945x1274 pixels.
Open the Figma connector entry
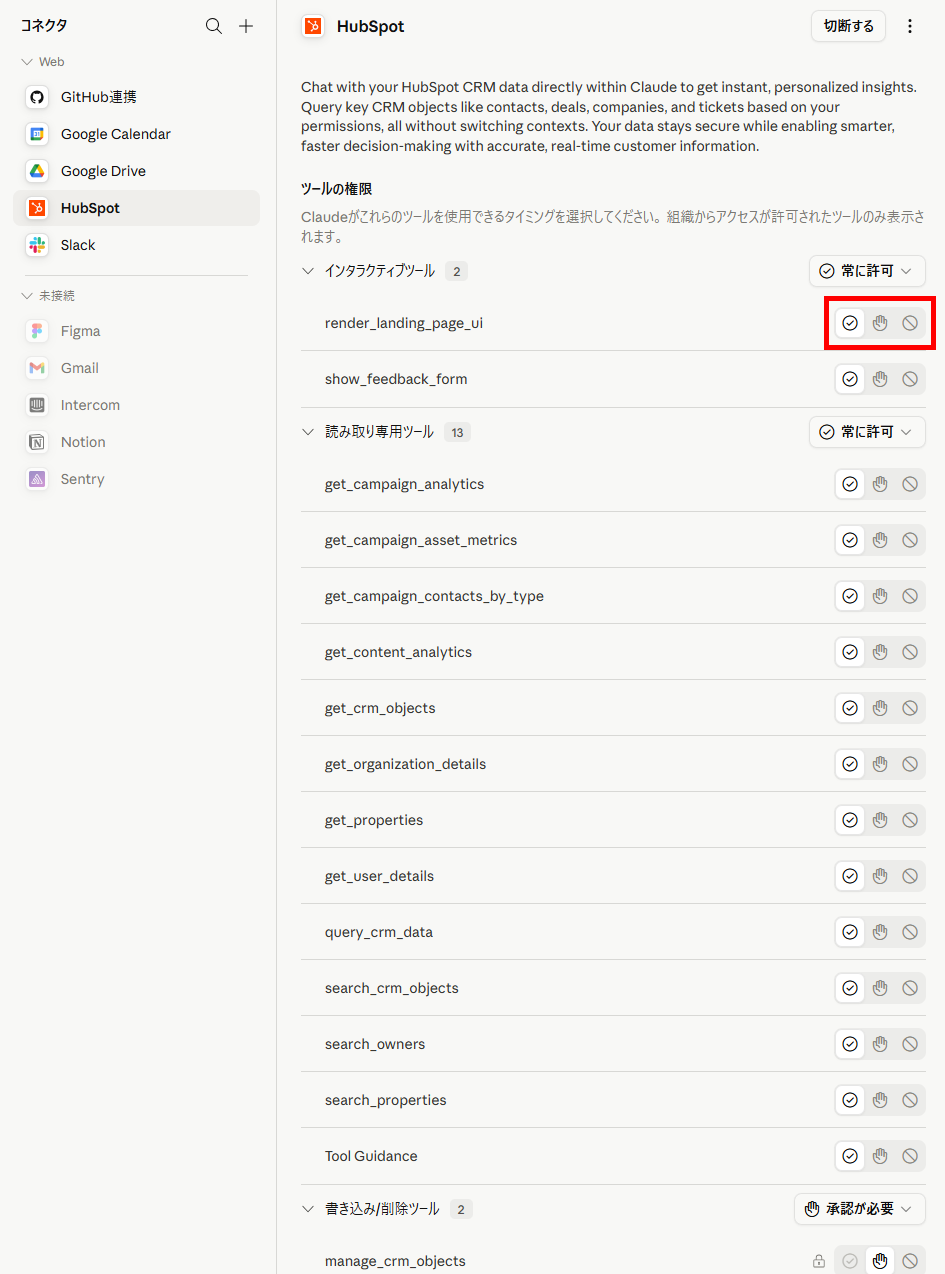point(136,331)
